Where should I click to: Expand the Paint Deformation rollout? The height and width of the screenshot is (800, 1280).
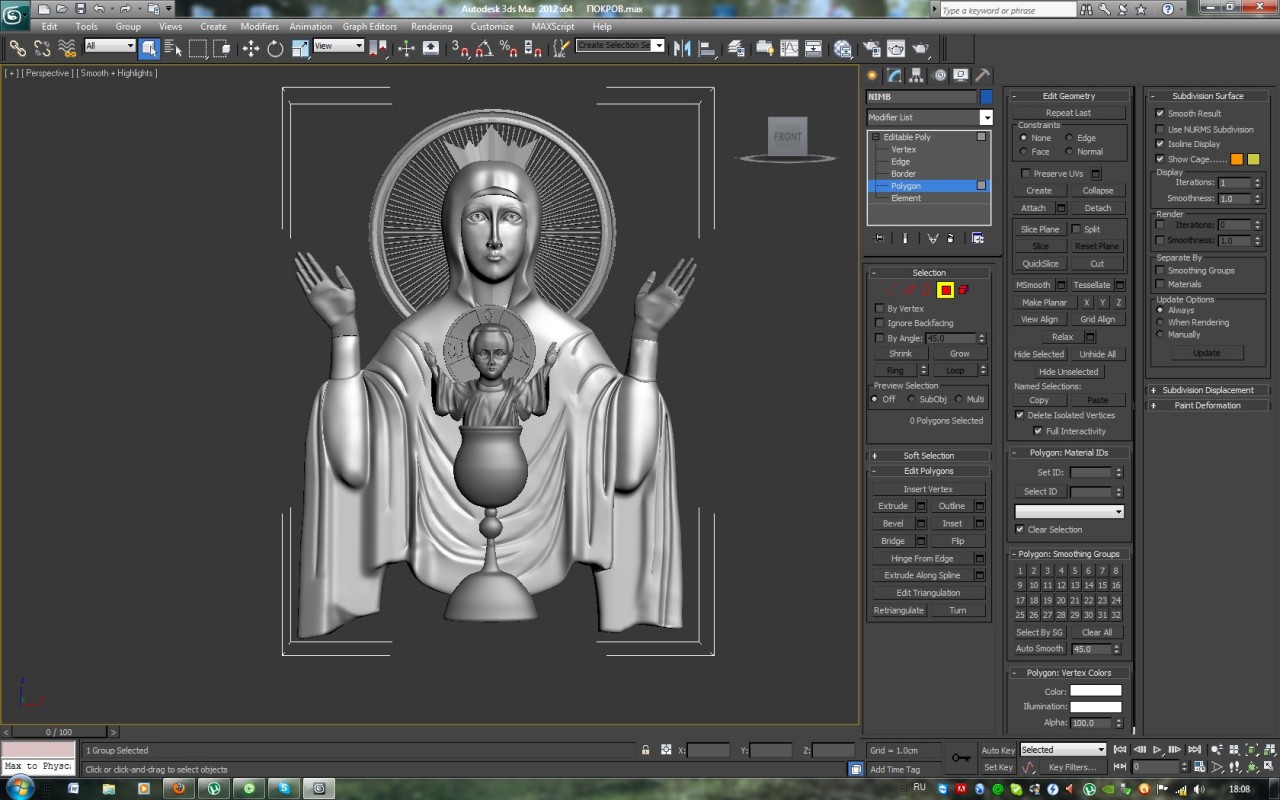point(1206,405)
